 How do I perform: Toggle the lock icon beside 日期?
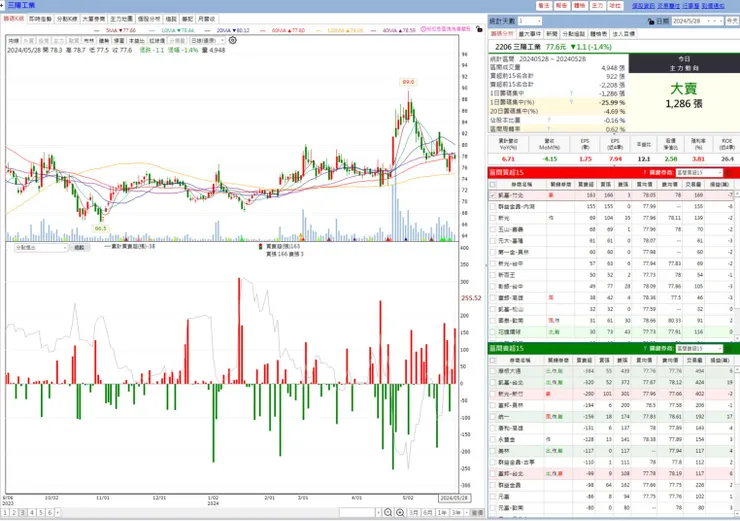point(651,21)
